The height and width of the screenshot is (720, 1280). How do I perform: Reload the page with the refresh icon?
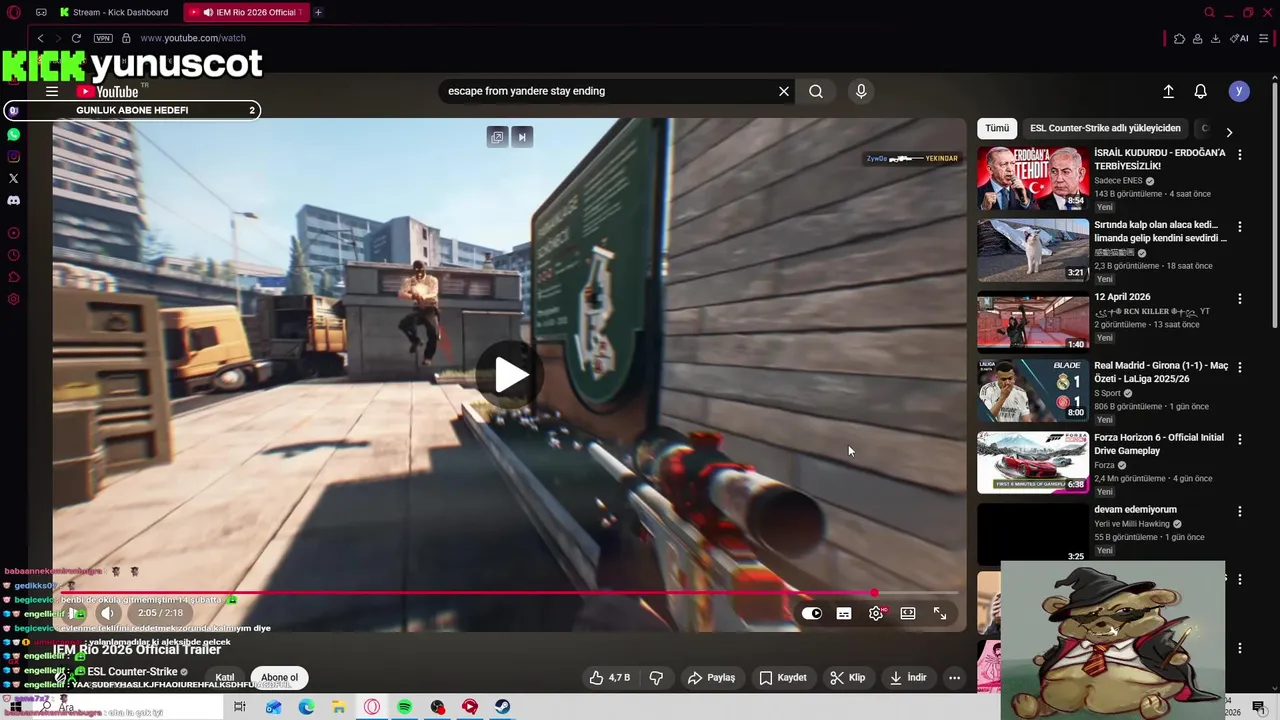point(76,38)
